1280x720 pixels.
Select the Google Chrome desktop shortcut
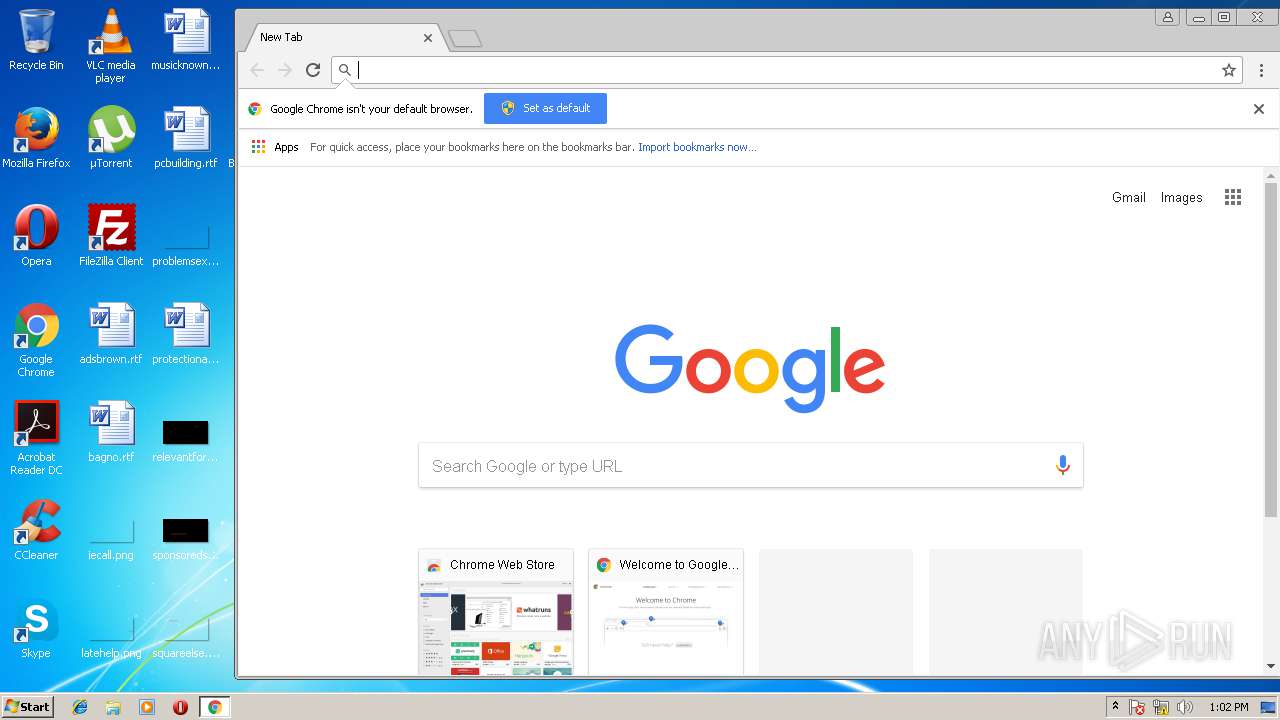pos(36,340)
